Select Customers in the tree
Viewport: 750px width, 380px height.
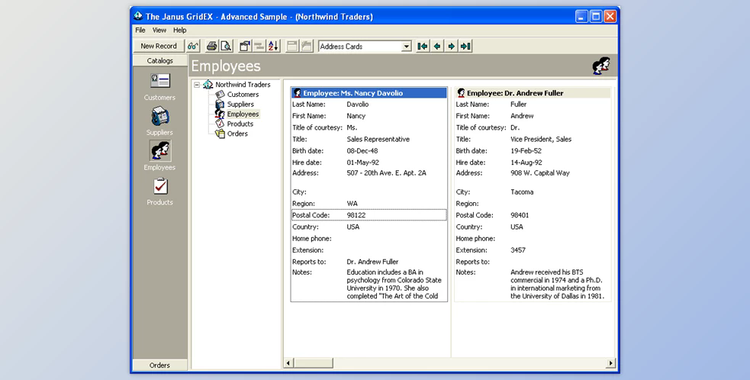point(243,95)
